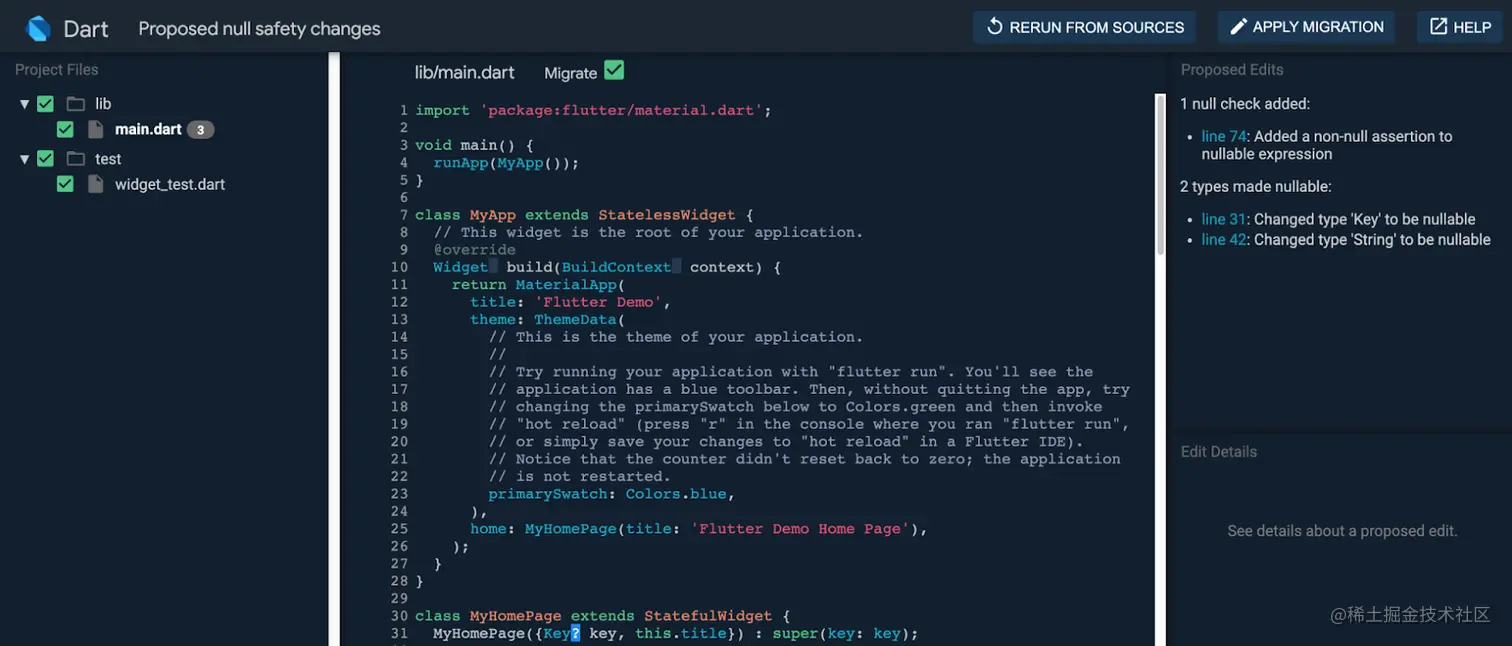Click 'See details about a proposed edit.' text
The width and height of the screenshot is (1512, 646).
coord(1342,531)
